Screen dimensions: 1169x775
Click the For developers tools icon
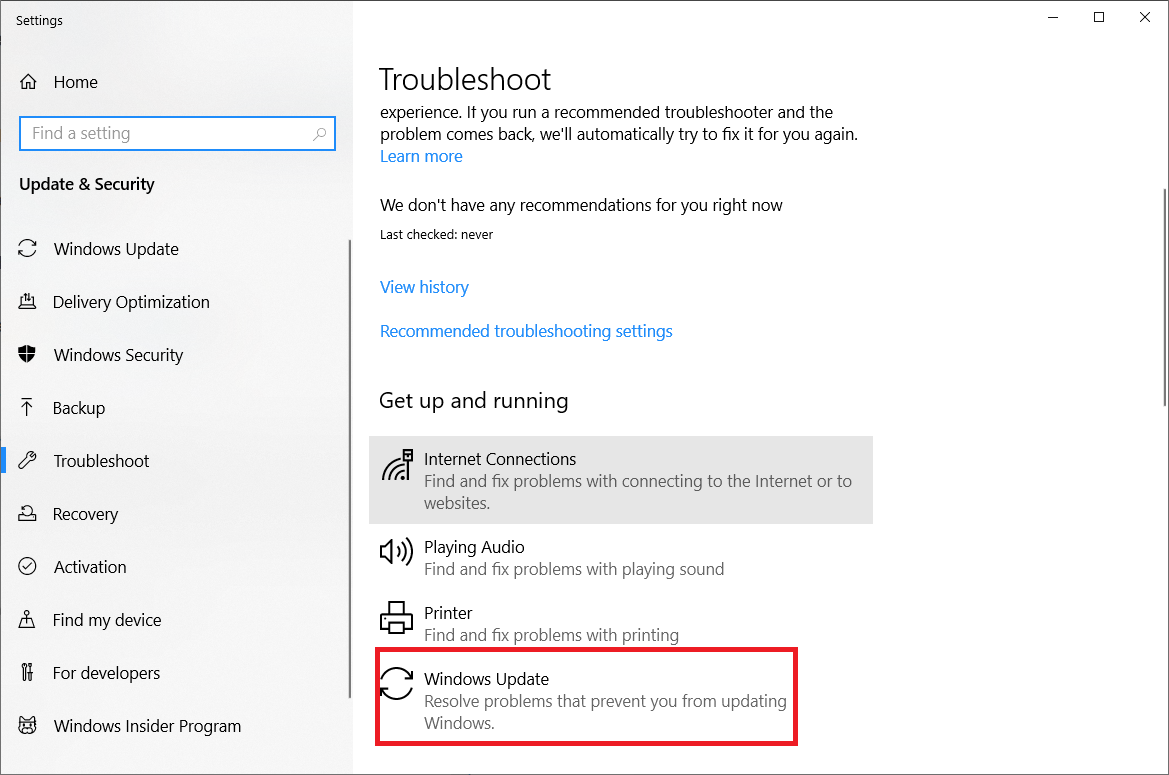[28, 672]
